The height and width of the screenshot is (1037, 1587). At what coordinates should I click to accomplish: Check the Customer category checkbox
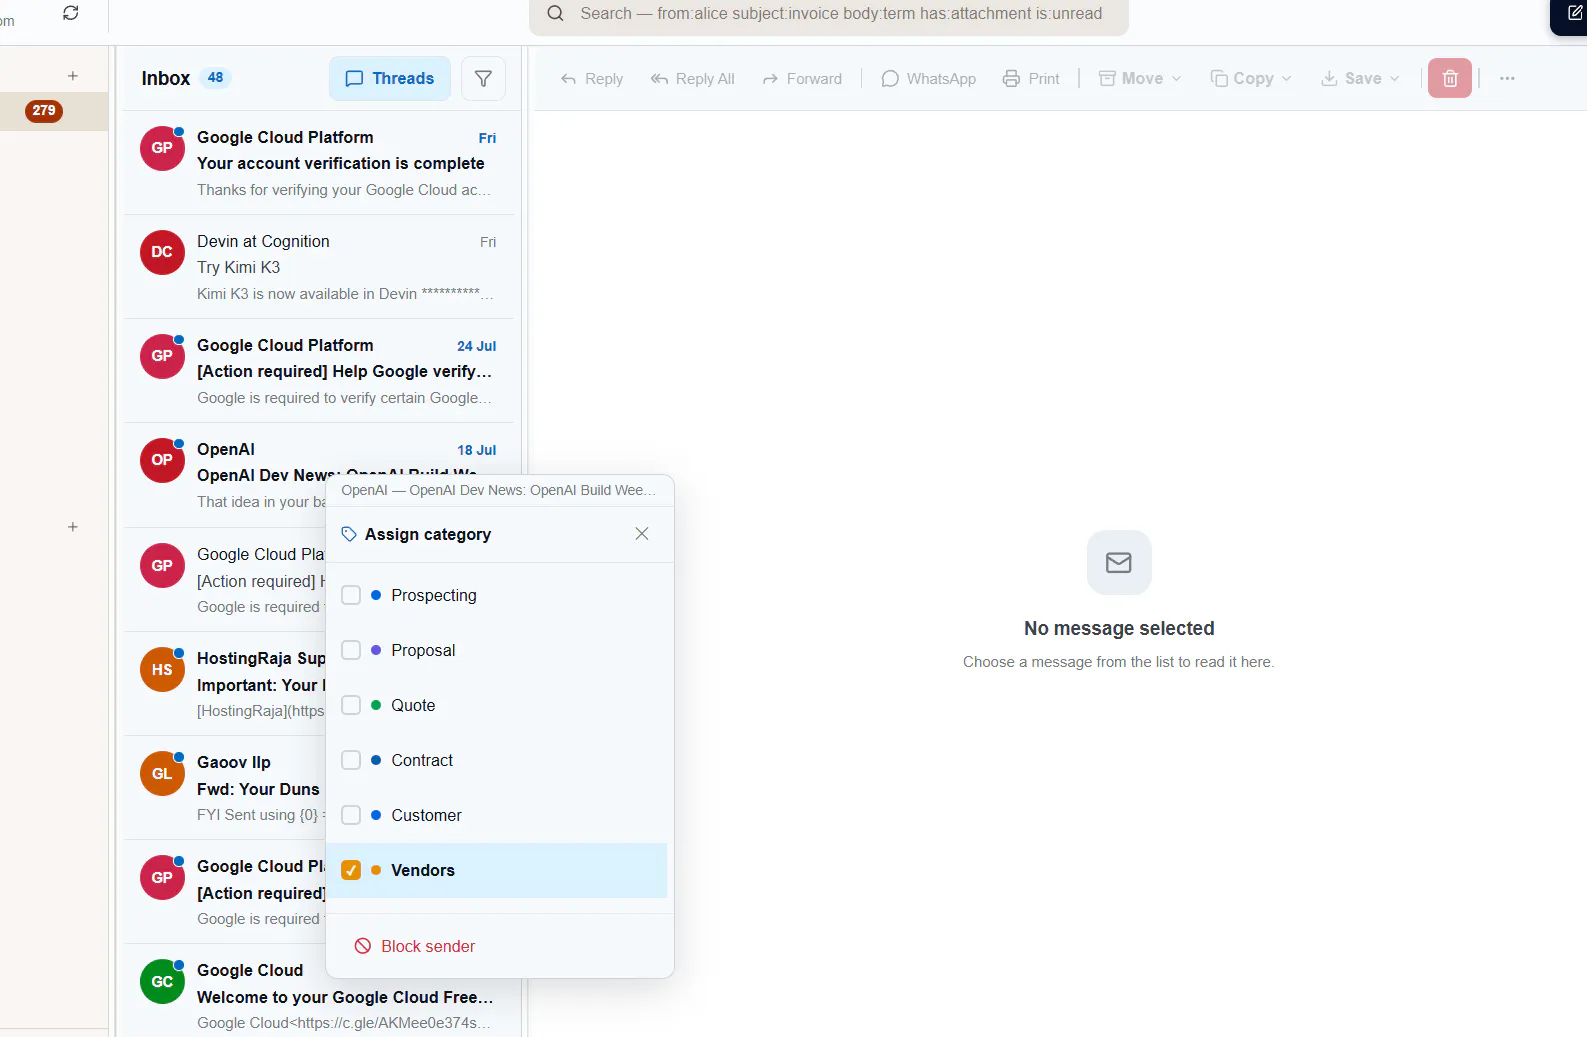(x=351, y=815)
